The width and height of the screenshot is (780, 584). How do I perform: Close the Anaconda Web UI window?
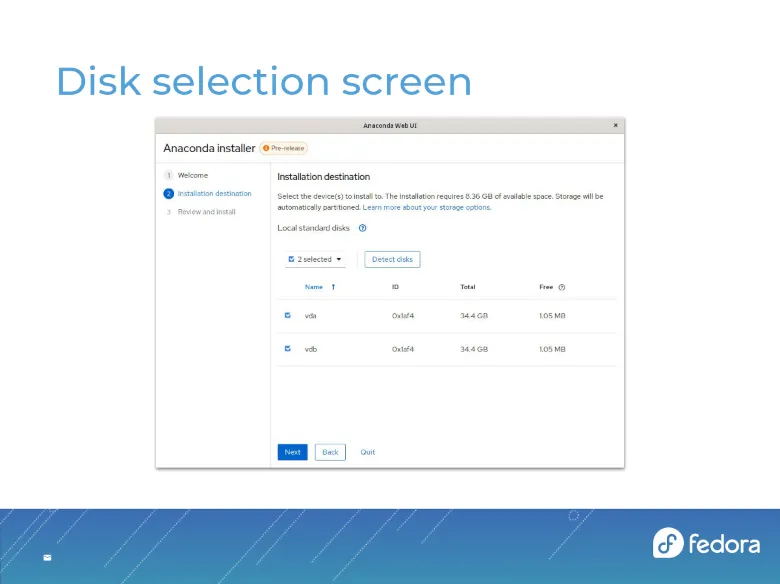(x=616, y=125)
